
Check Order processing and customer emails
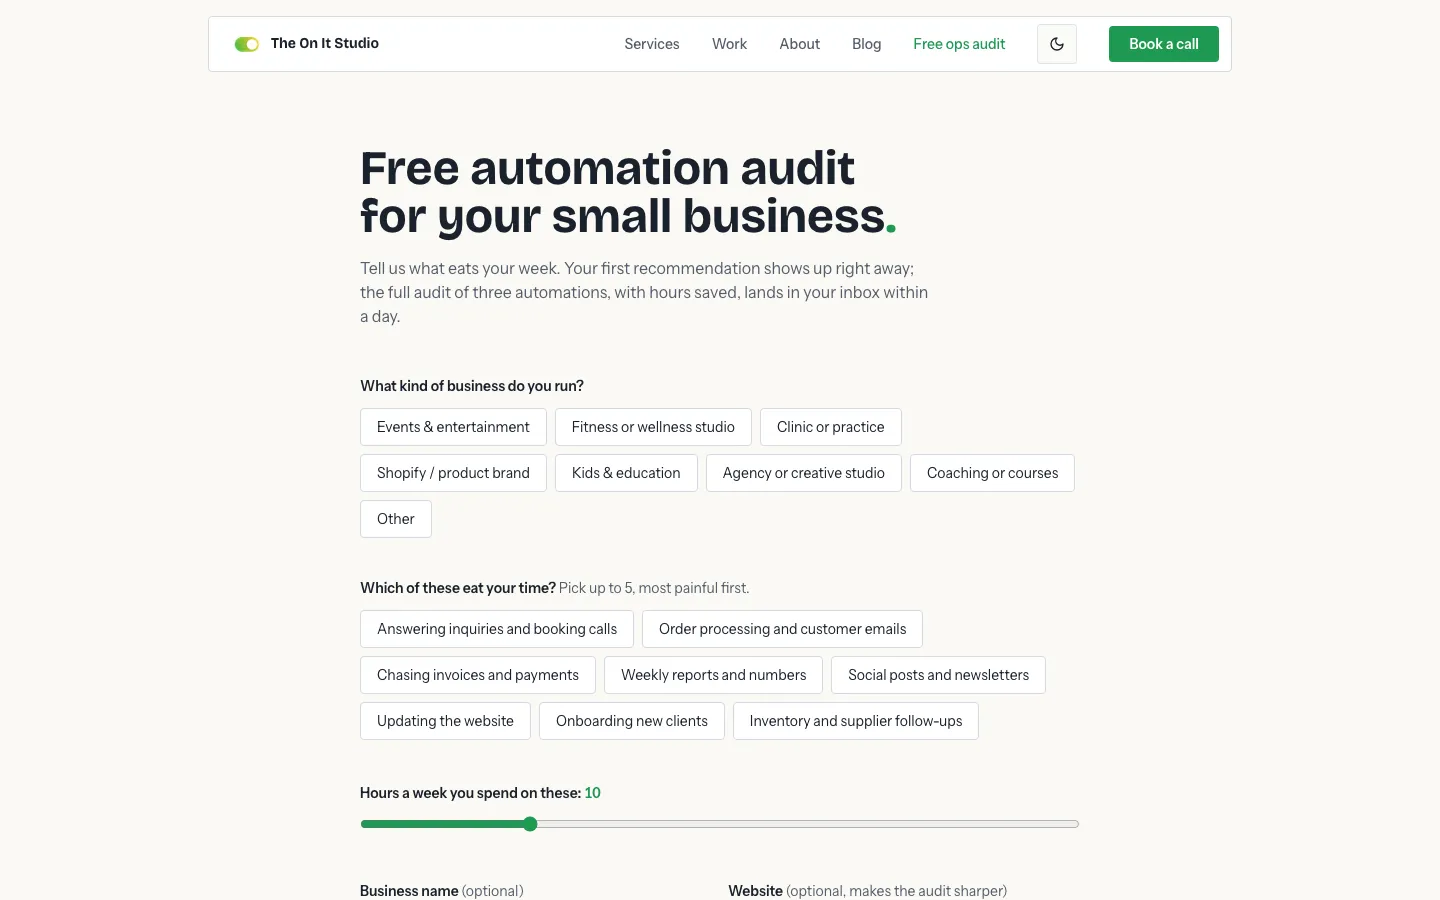click(x=782, y=629)
